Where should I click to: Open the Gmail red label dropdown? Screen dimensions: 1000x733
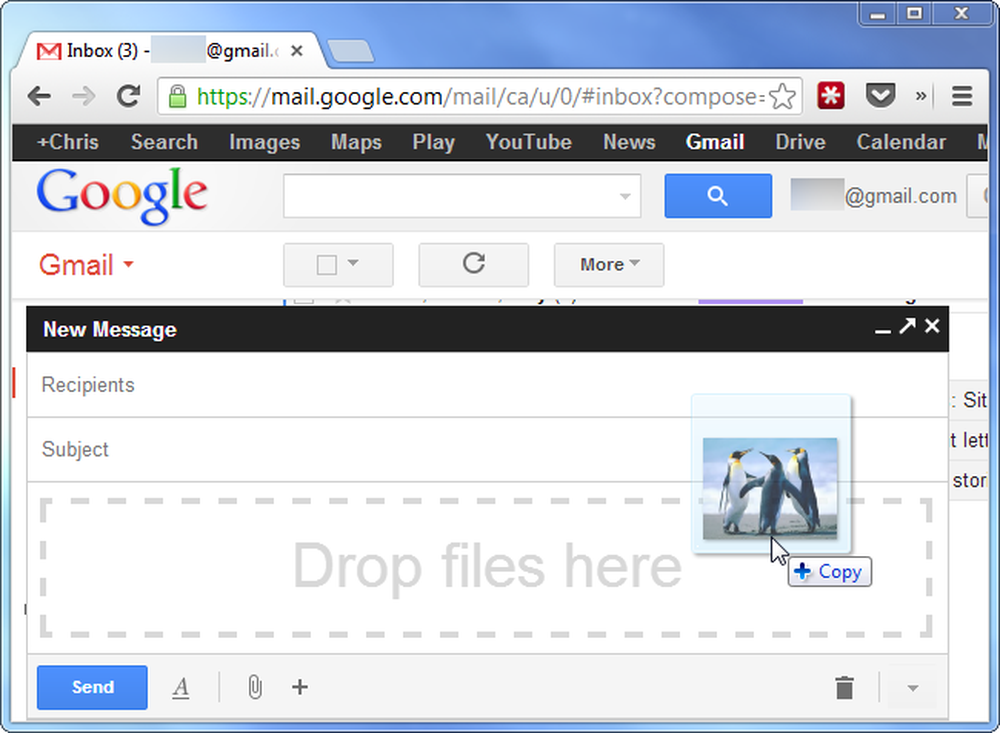click(x=86, y=265)
